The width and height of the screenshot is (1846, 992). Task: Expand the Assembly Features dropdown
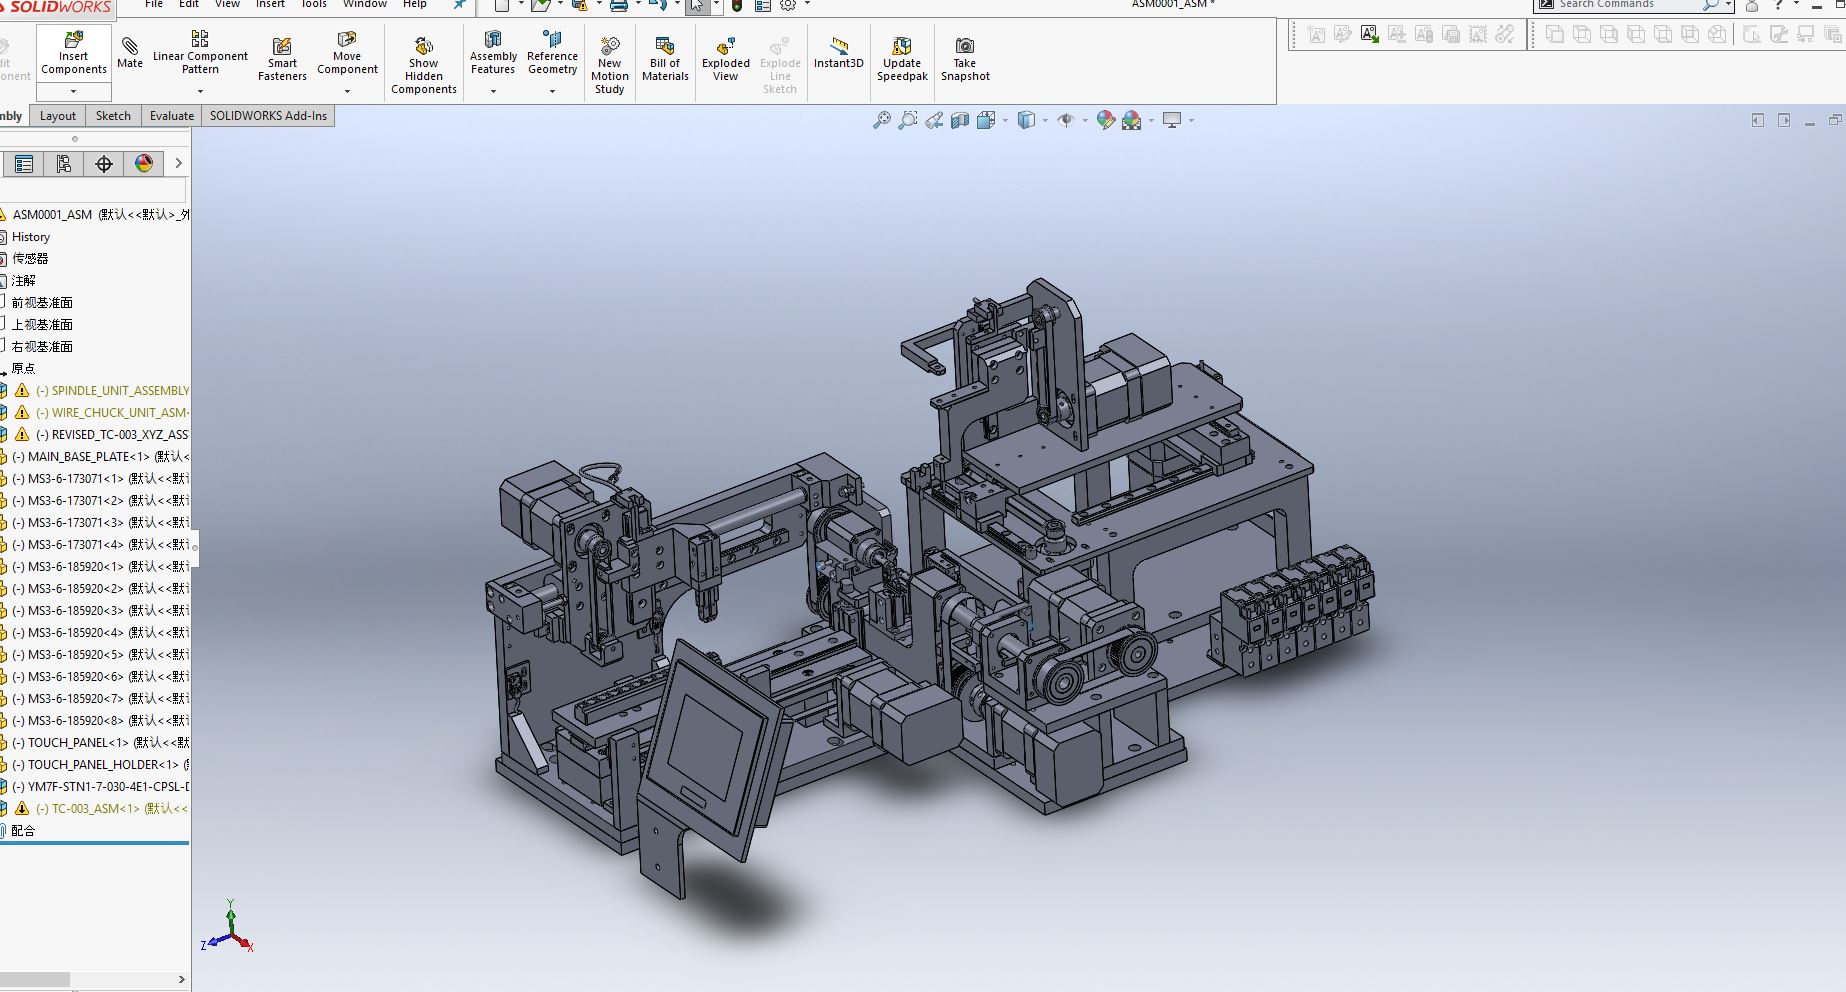coord(493,91)
